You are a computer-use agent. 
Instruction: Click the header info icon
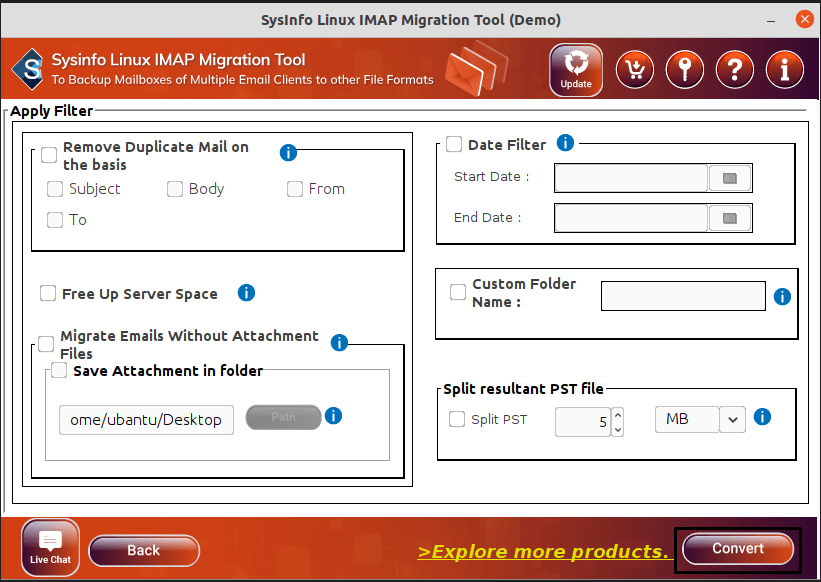tap(784, 70)
